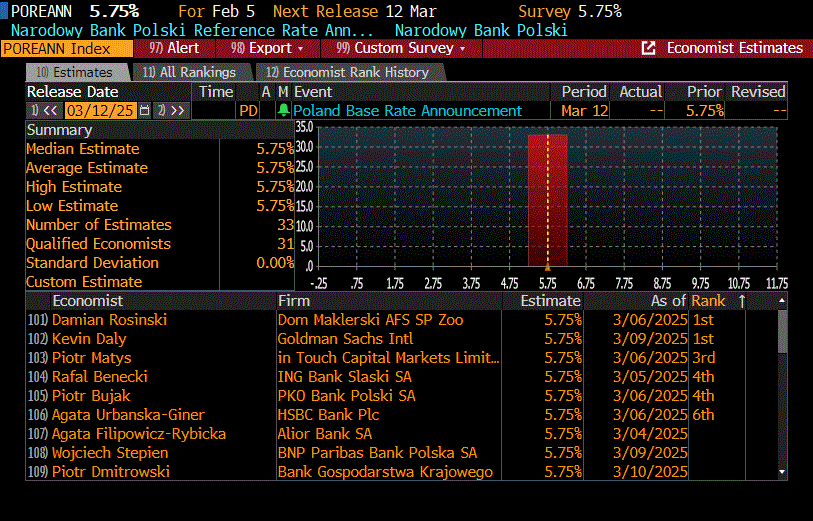
Task: Click the economist list scrollbar thumb
Action: click(782, 332)
